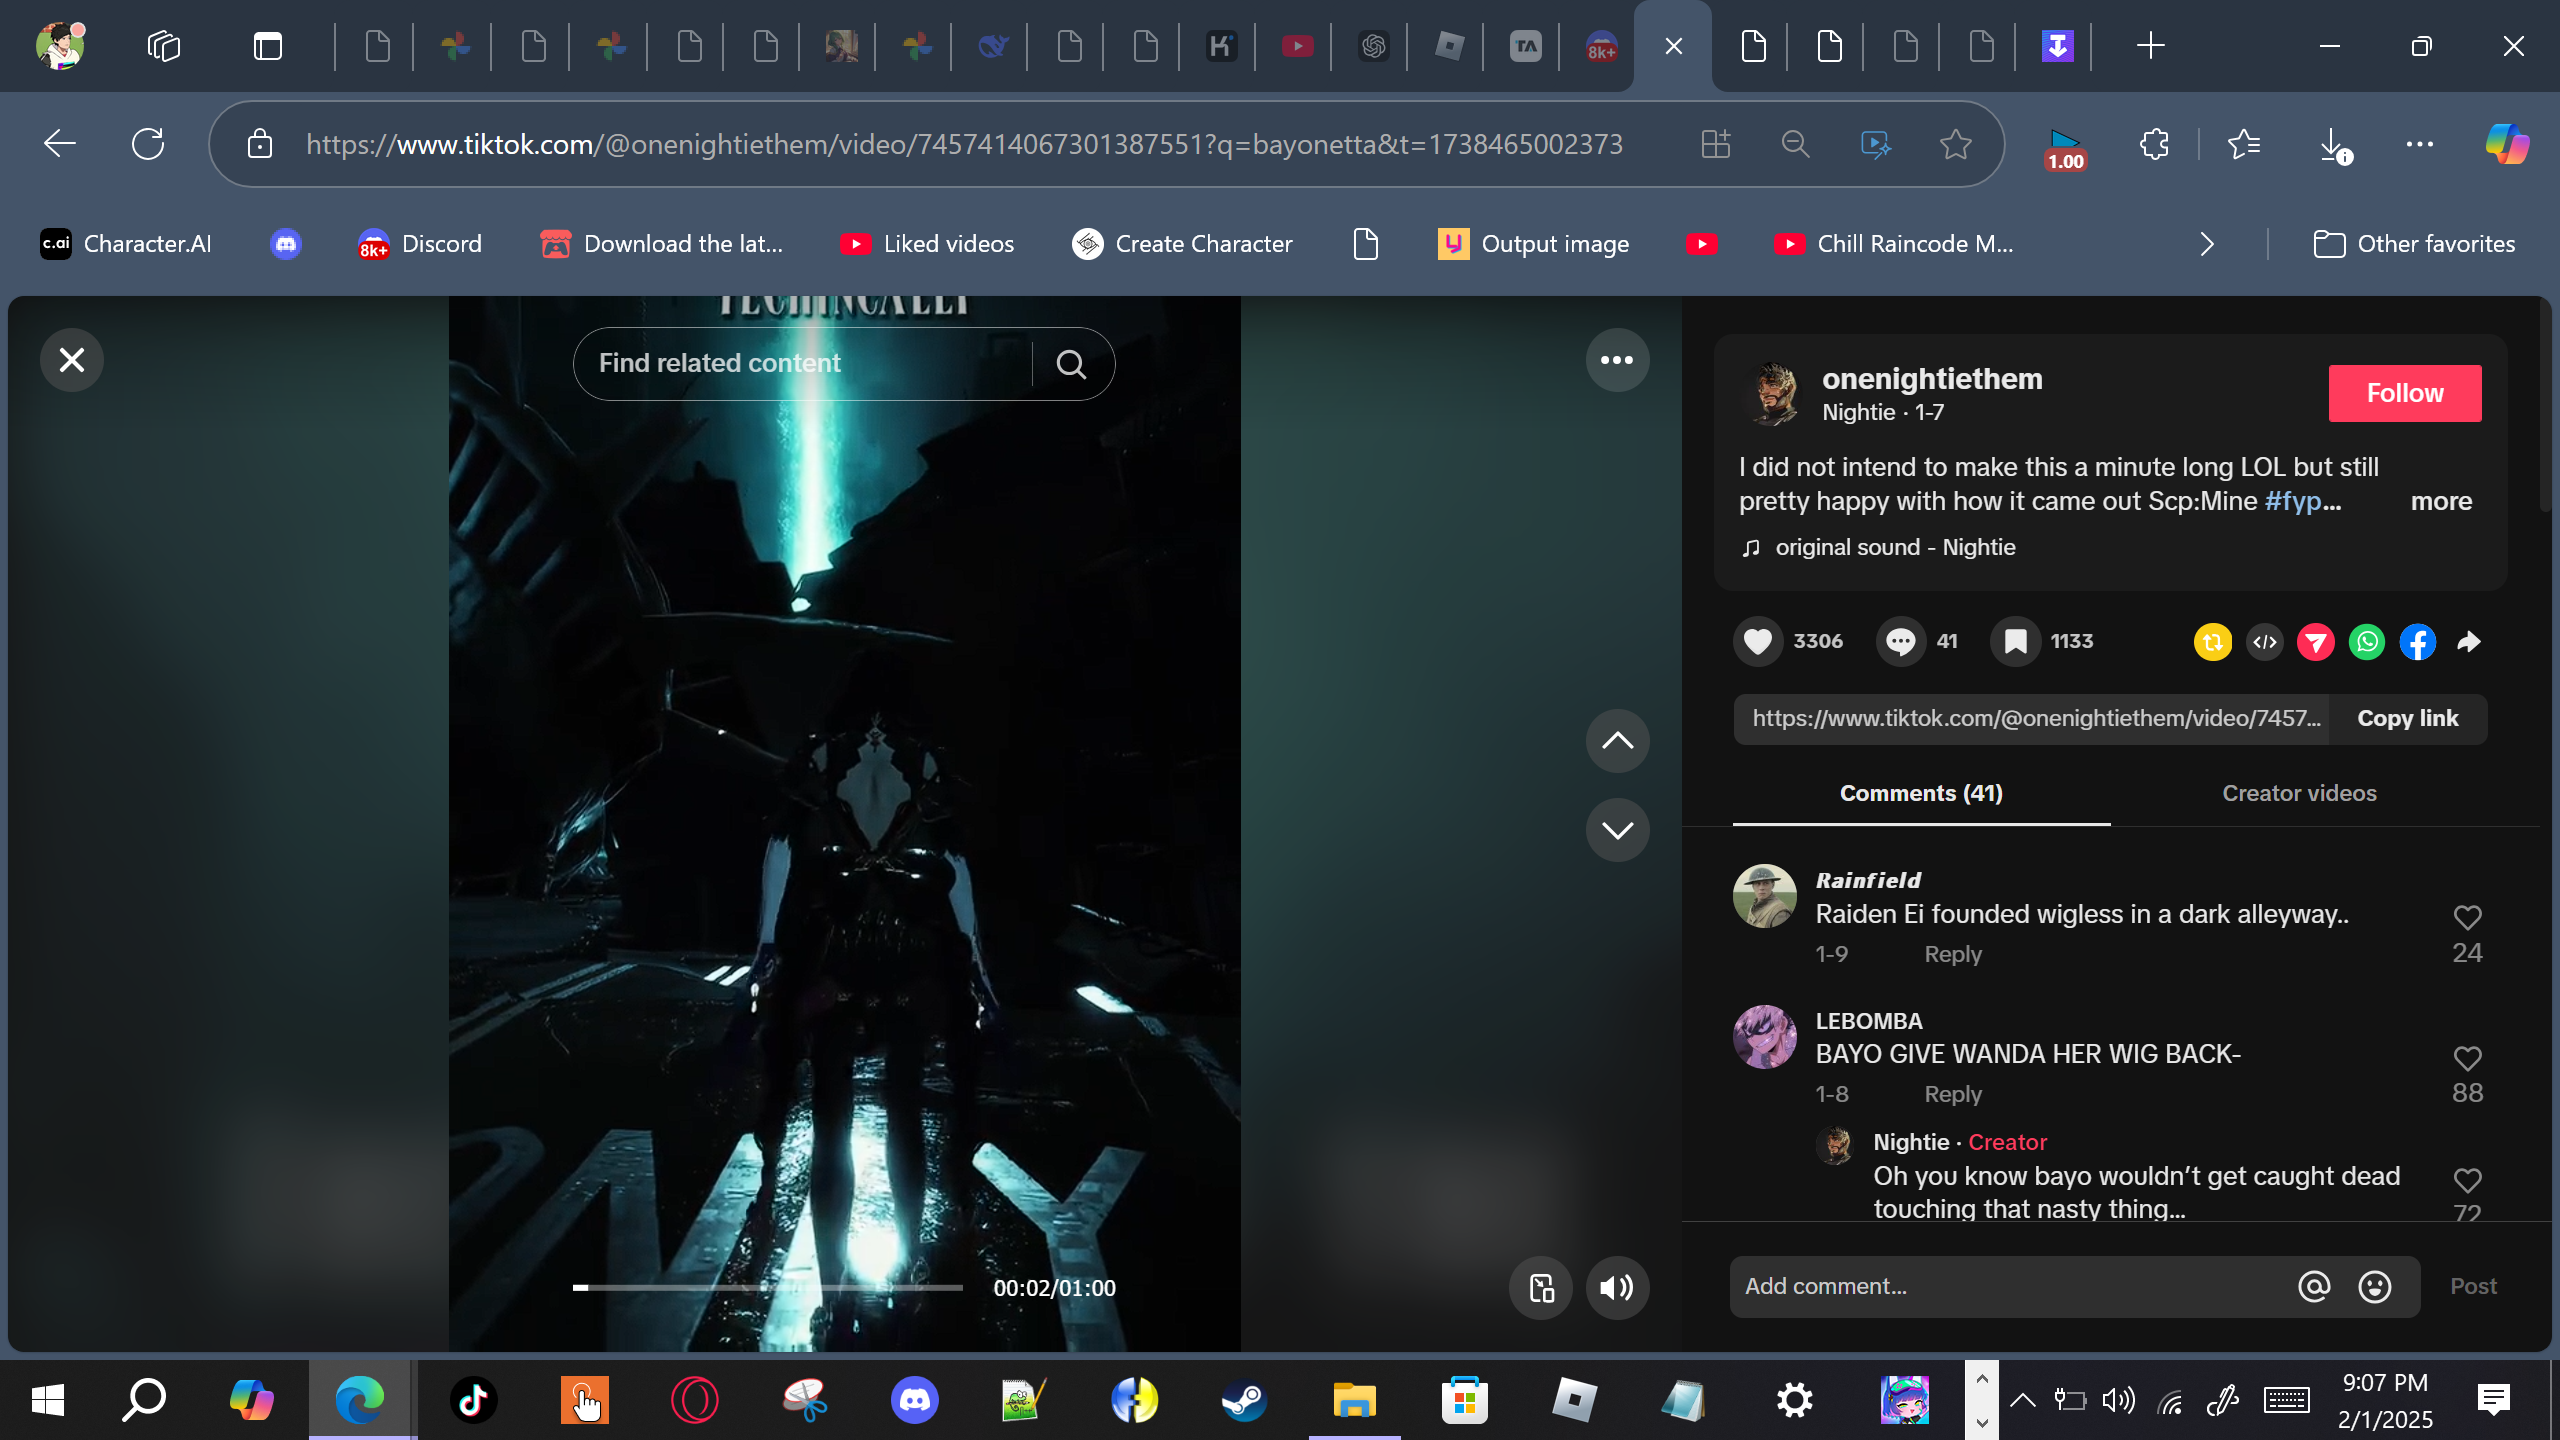Open the embed code icon
Screen dimensions: 2560x1440
(x=2265, y=641)
